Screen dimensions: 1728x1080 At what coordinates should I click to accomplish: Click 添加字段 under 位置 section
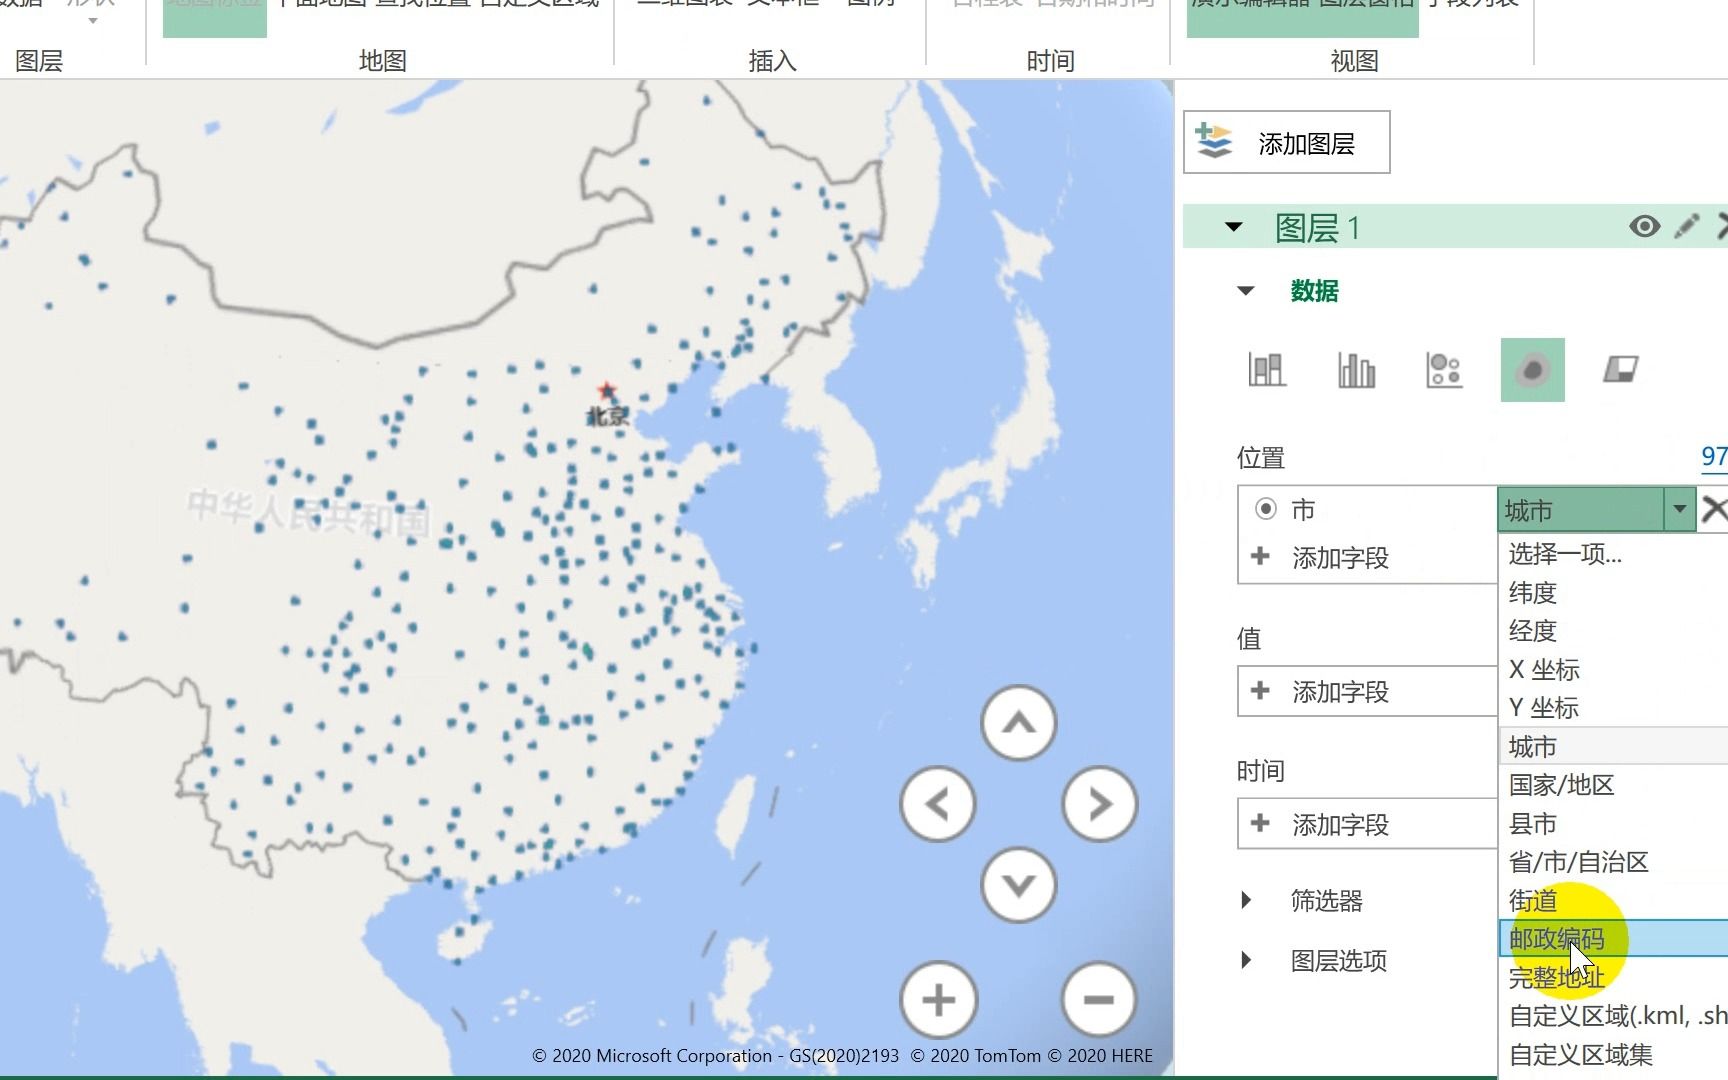(1340, 558)
